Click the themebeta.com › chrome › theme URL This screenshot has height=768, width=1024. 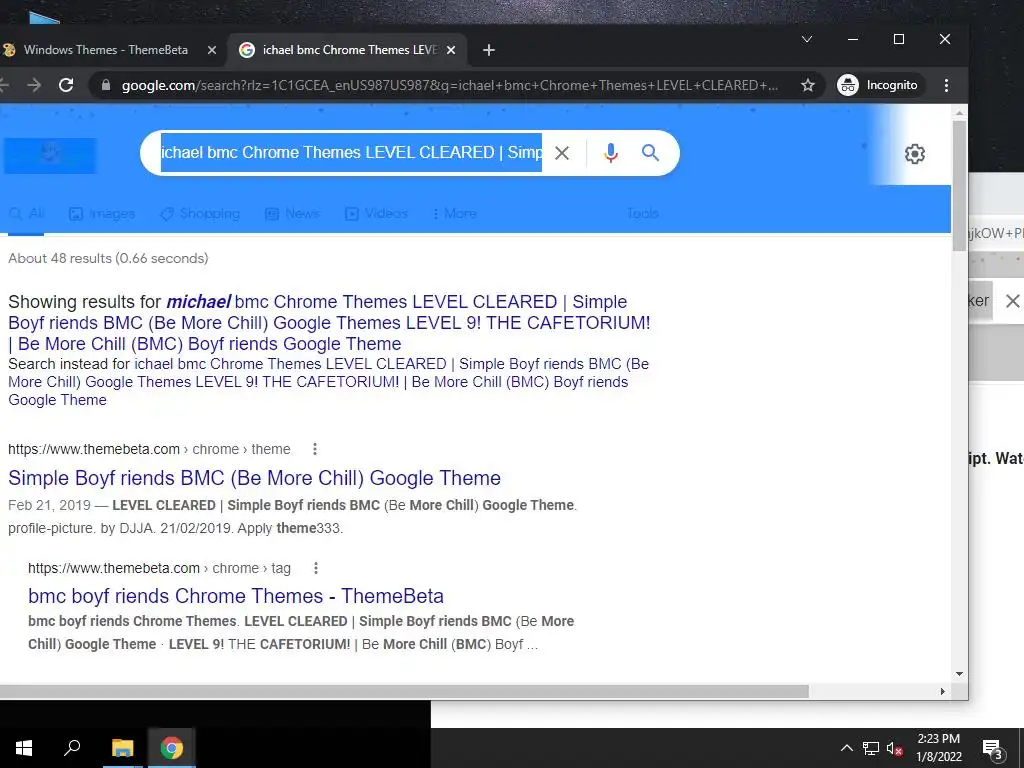pyautogui.click(x=149, y=449)
